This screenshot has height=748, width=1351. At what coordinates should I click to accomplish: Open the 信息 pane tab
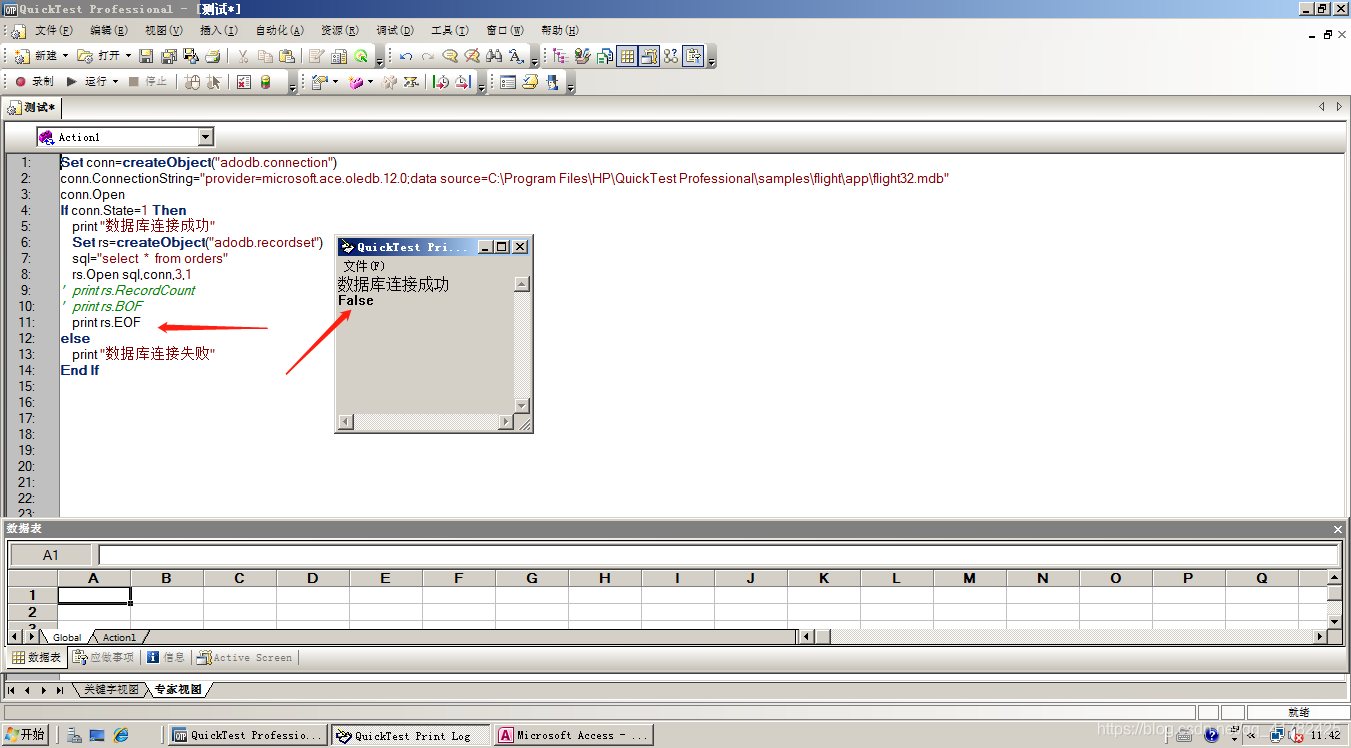pos(166,657)
